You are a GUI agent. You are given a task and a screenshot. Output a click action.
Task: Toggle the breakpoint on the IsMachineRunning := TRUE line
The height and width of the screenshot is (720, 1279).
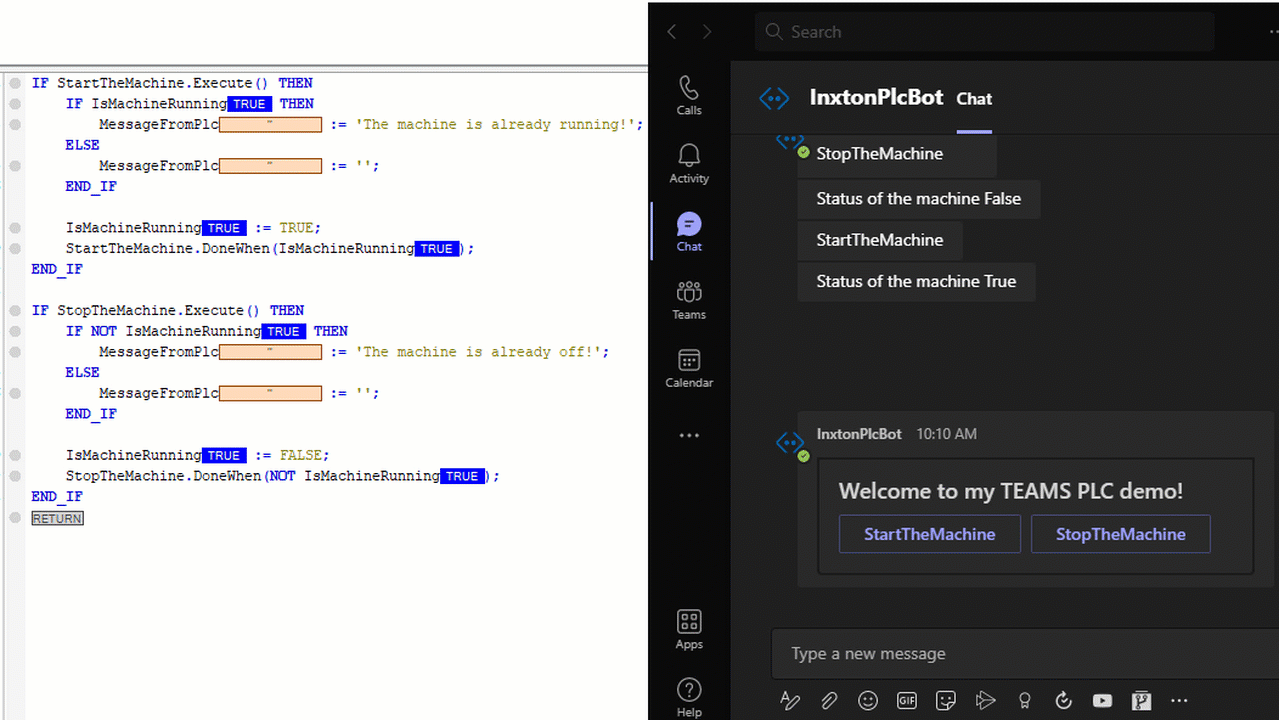(15, 228)
